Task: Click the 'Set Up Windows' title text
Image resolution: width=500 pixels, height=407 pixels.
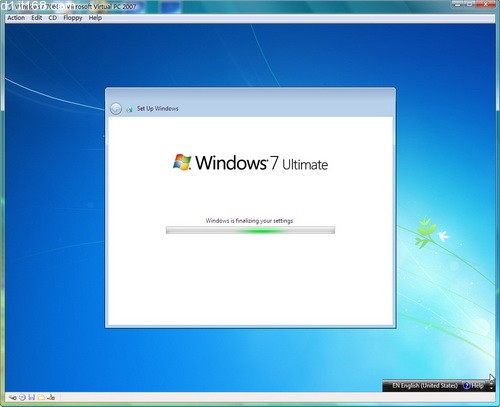Action: 158,109
